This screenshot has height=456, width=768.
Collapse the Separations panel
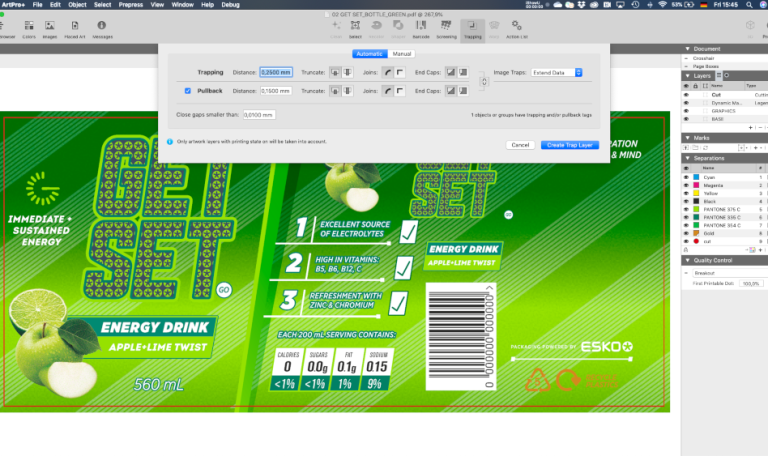click(687, 158)
